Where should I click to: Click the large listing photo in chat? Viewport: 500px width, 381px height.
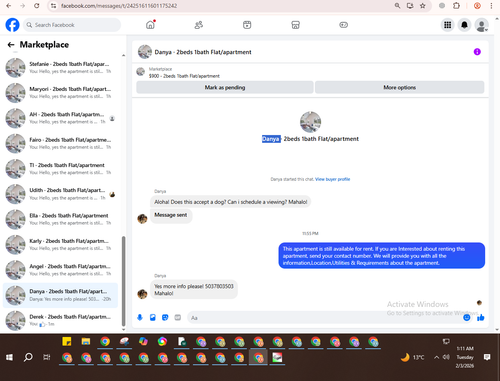point(310,122)
